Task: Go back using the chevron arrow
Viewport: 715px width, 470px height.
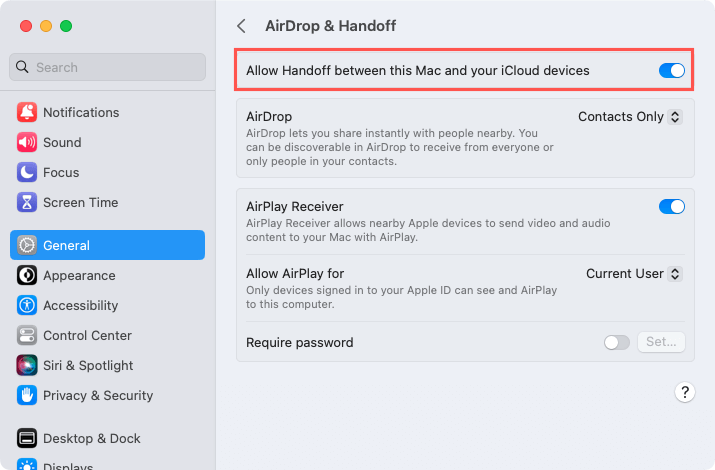Action: (x=242, y=26)
